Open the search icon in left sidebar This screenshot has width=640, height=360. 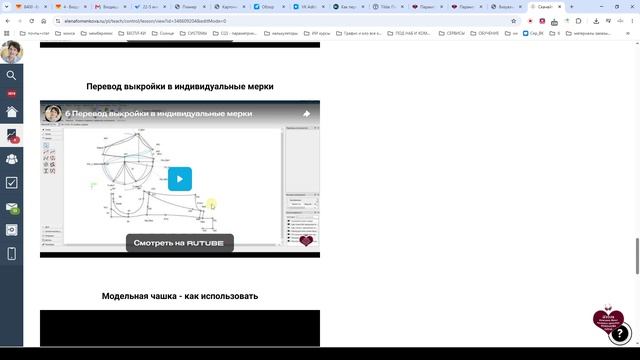[11, 75]
